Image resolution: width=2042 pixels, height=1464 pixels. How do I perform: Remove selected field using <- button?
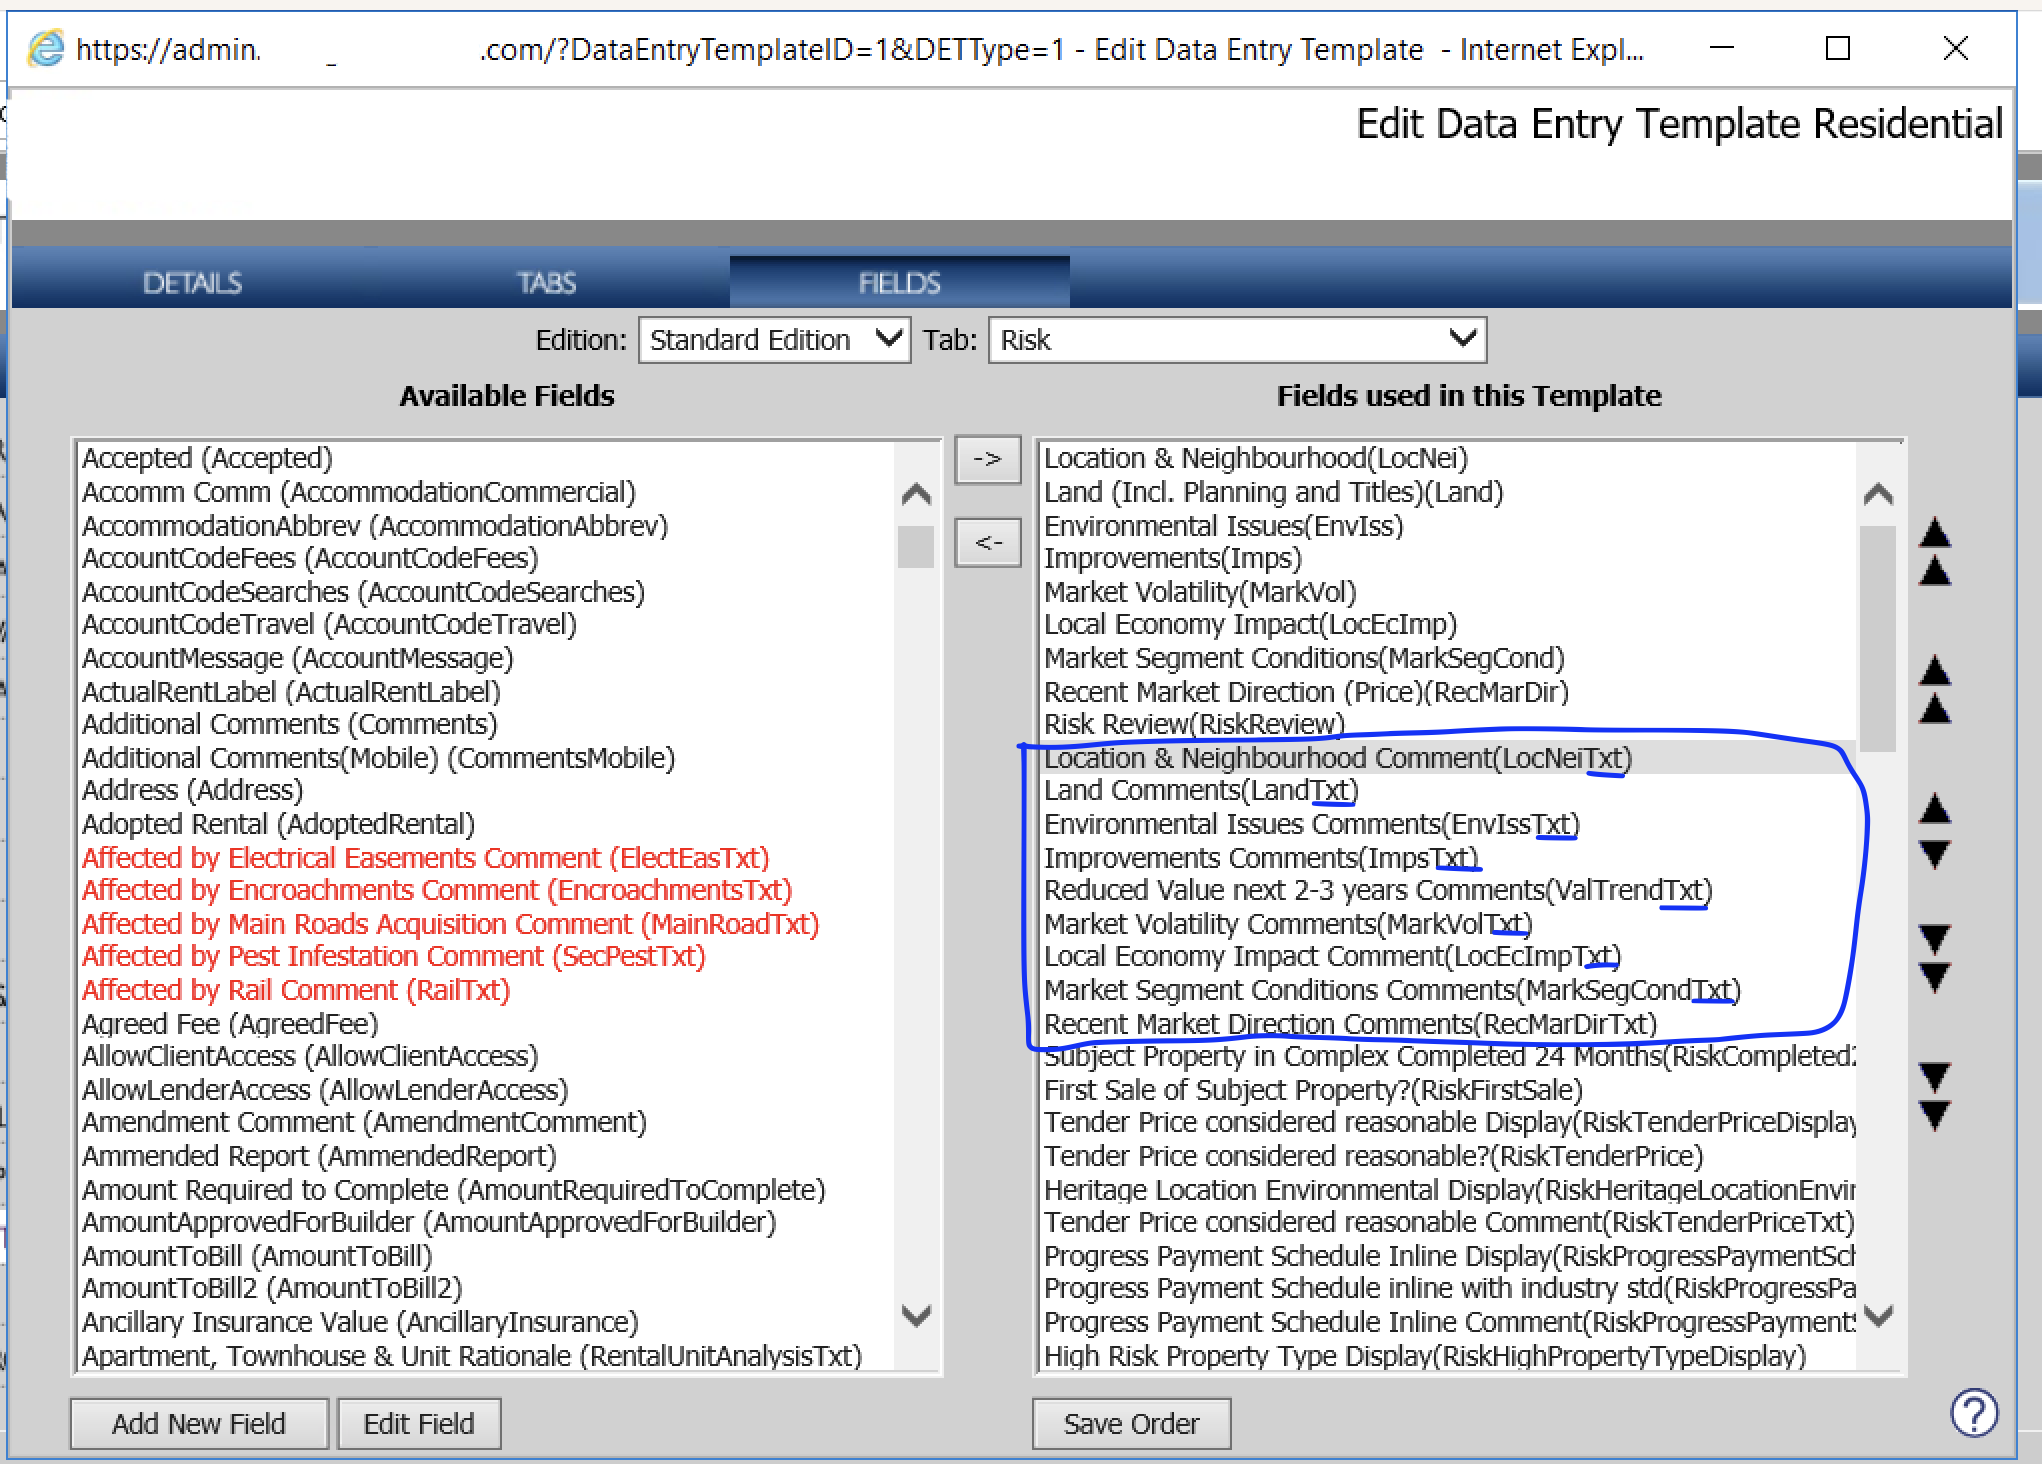[x=987, y=543]
